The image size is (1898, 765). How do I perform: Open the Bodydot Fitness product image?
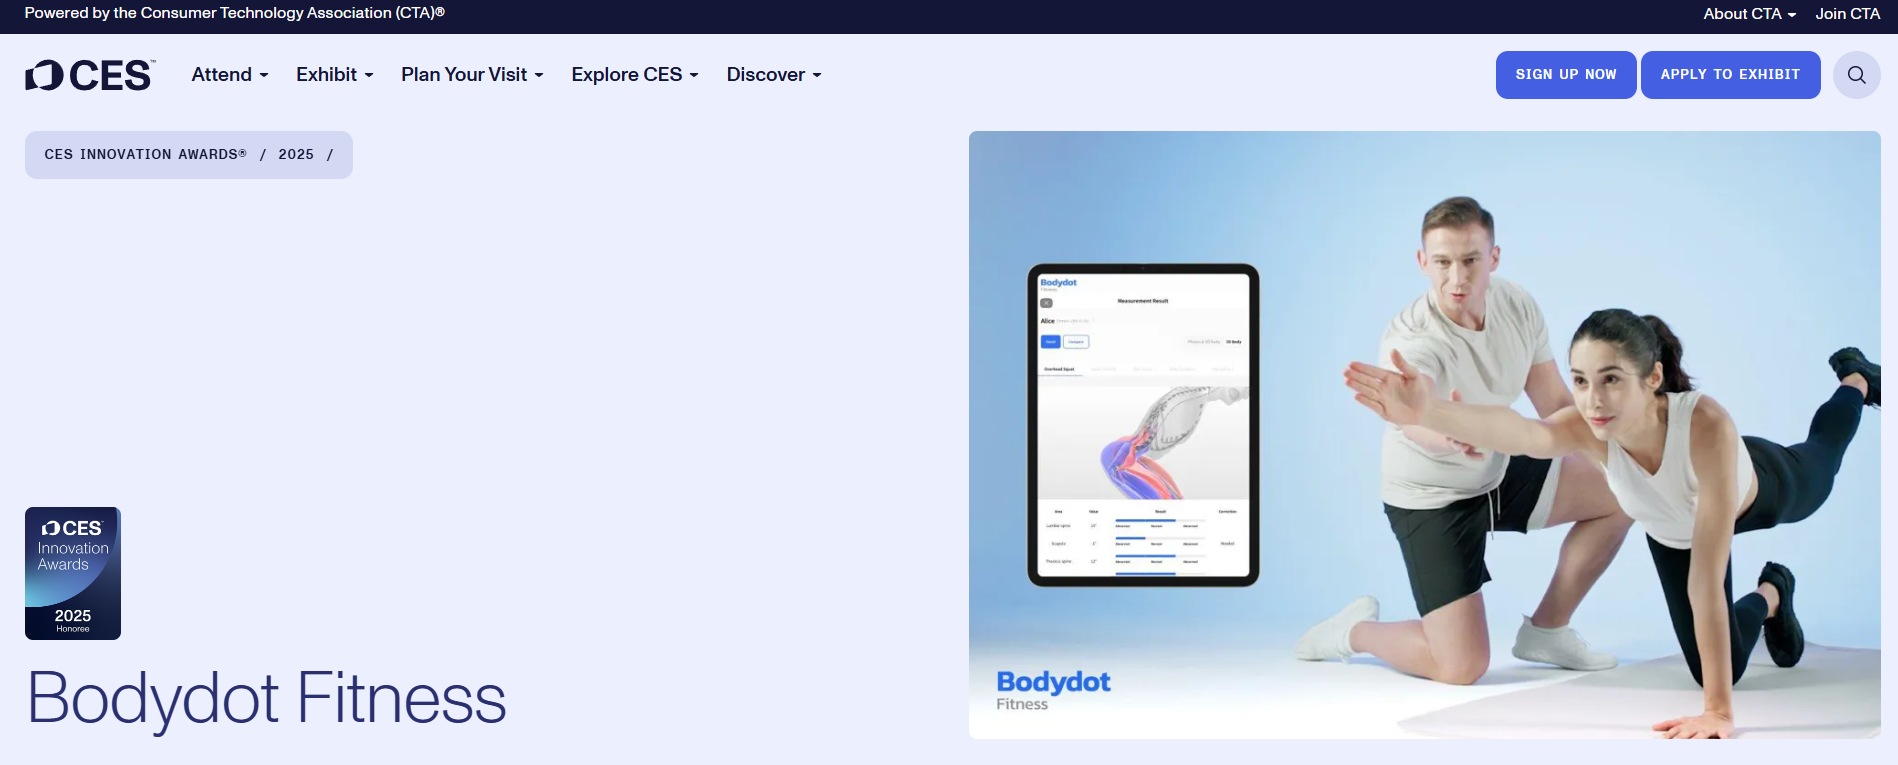click(x=1425, y=435)
